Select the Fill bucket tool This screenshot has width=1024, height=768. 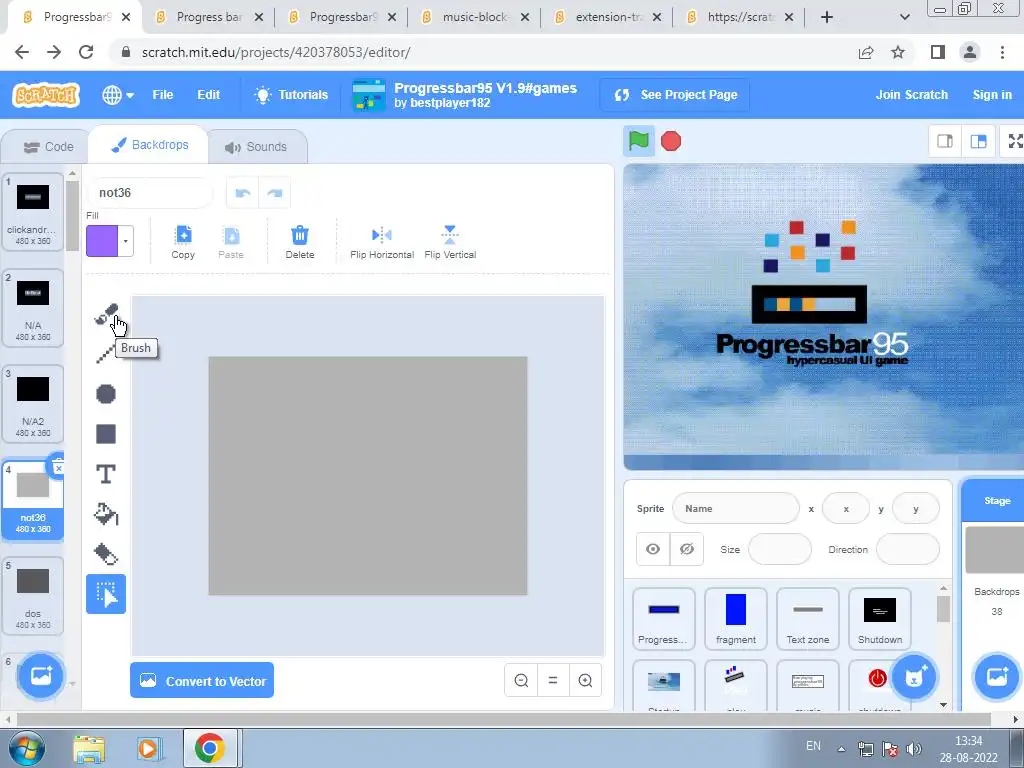106,515
